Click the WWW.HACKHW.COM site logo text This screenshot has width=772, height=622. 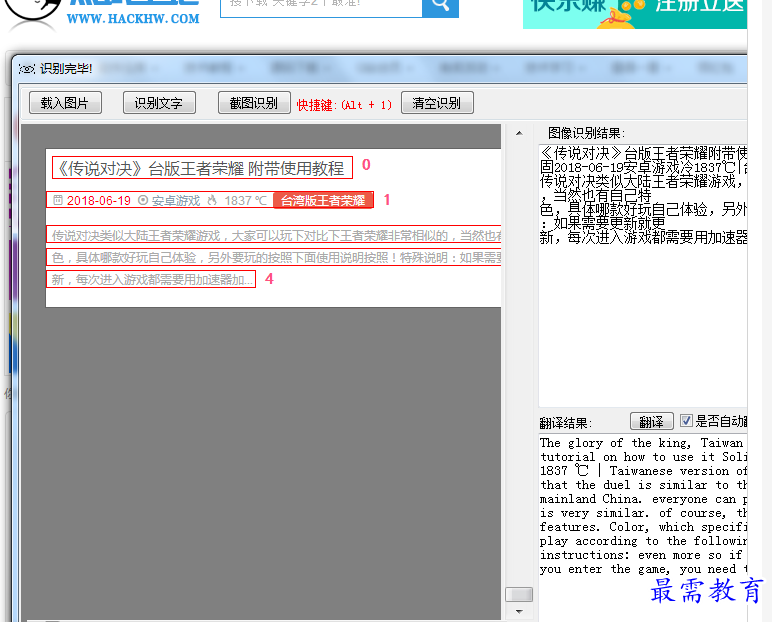click(133, 19)
